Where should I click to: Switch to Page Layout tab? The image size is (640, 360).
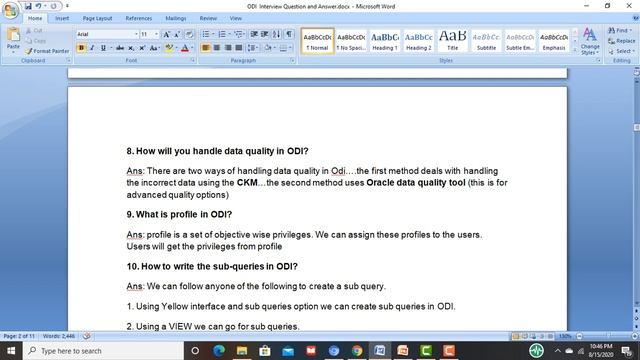click(97, 18)
